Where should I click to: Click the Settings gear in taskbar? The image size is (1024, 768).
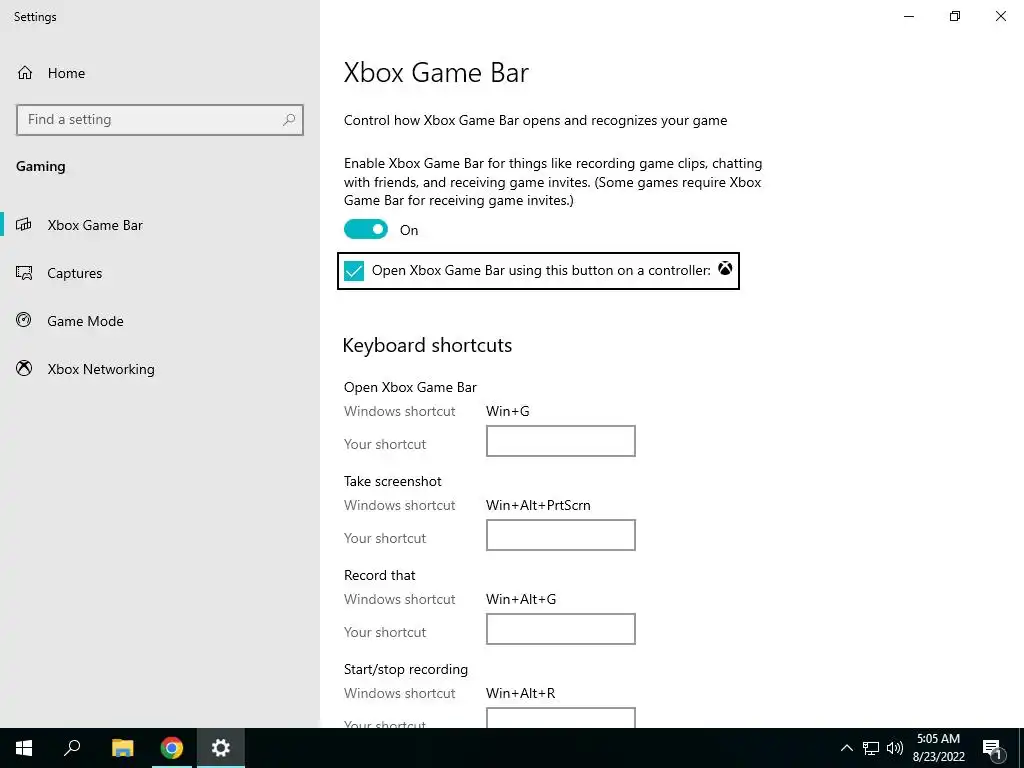coord(221,748)
